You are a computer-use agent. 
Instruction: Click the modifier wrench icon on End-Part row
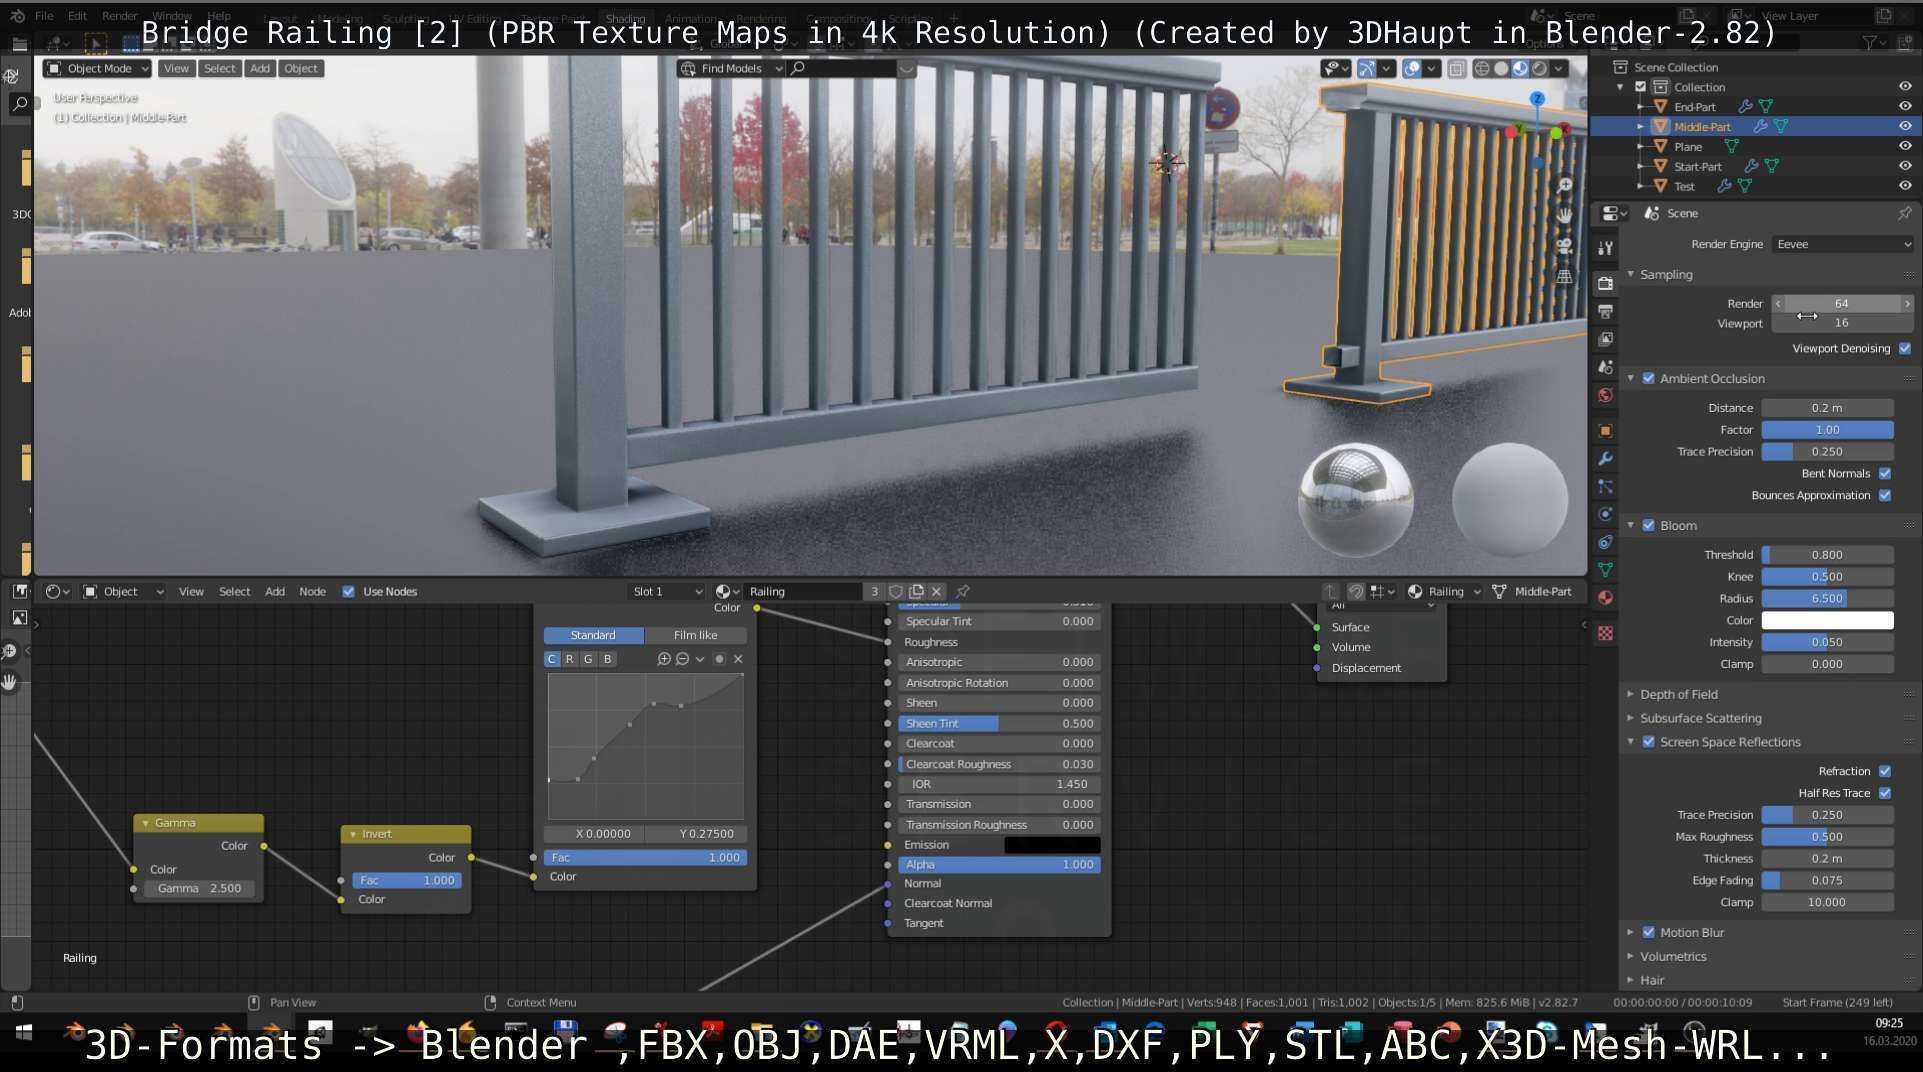pyautogui.click(x=1745, y=106)
